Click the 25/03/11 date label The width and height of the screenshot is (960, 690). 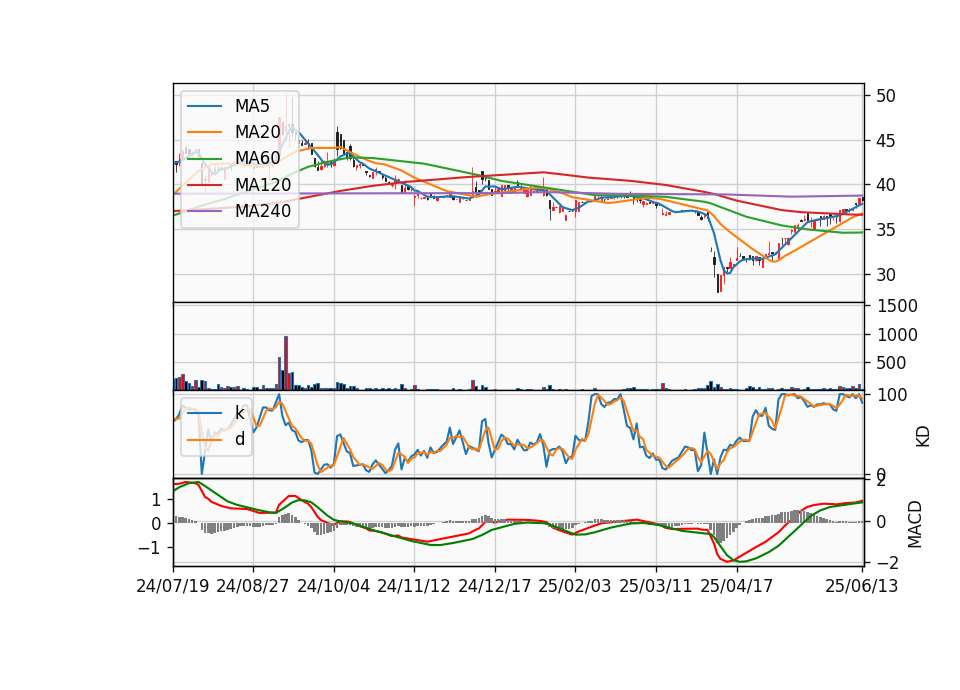pos(656,586)
